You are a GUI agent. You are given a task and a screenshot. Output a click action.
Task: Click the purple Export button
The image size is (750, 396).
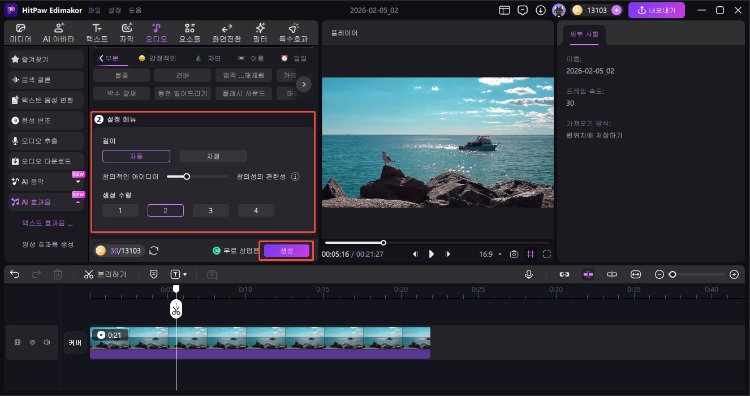pyautogui.click(x=656, y=10)
